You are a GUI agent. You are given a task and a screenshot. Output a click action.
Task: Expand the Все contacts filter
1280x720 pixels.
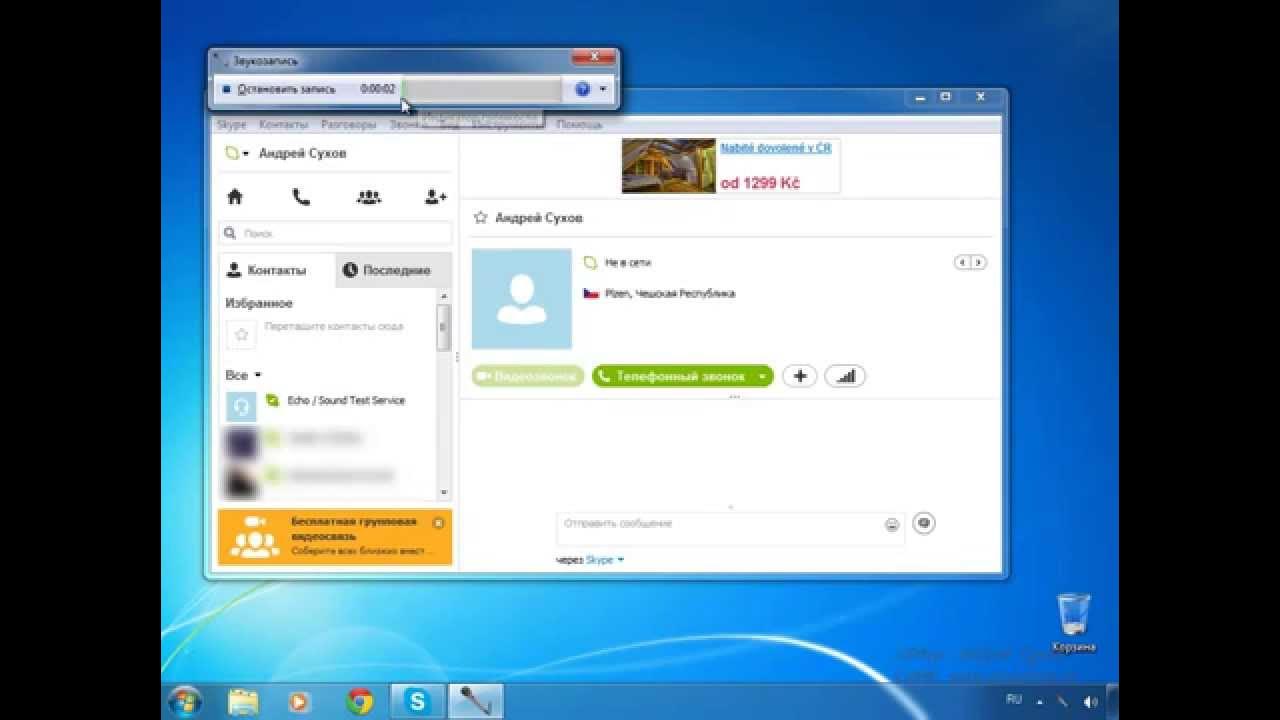258,375
